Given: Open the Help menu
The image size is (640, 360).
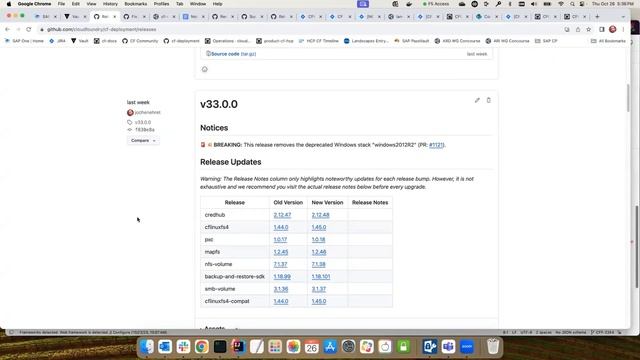Looking at the screenshot, I should 218,4.
